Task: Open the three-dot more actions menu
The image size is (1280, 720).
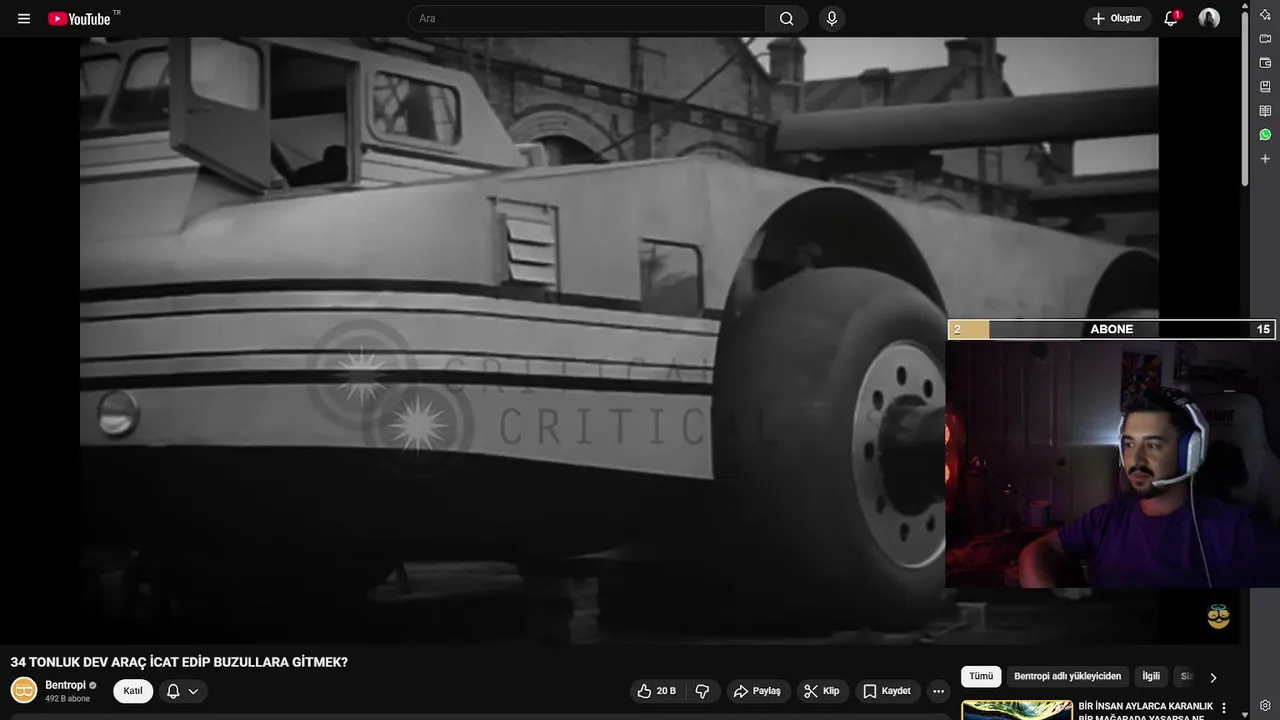Action: pos(938,691)
